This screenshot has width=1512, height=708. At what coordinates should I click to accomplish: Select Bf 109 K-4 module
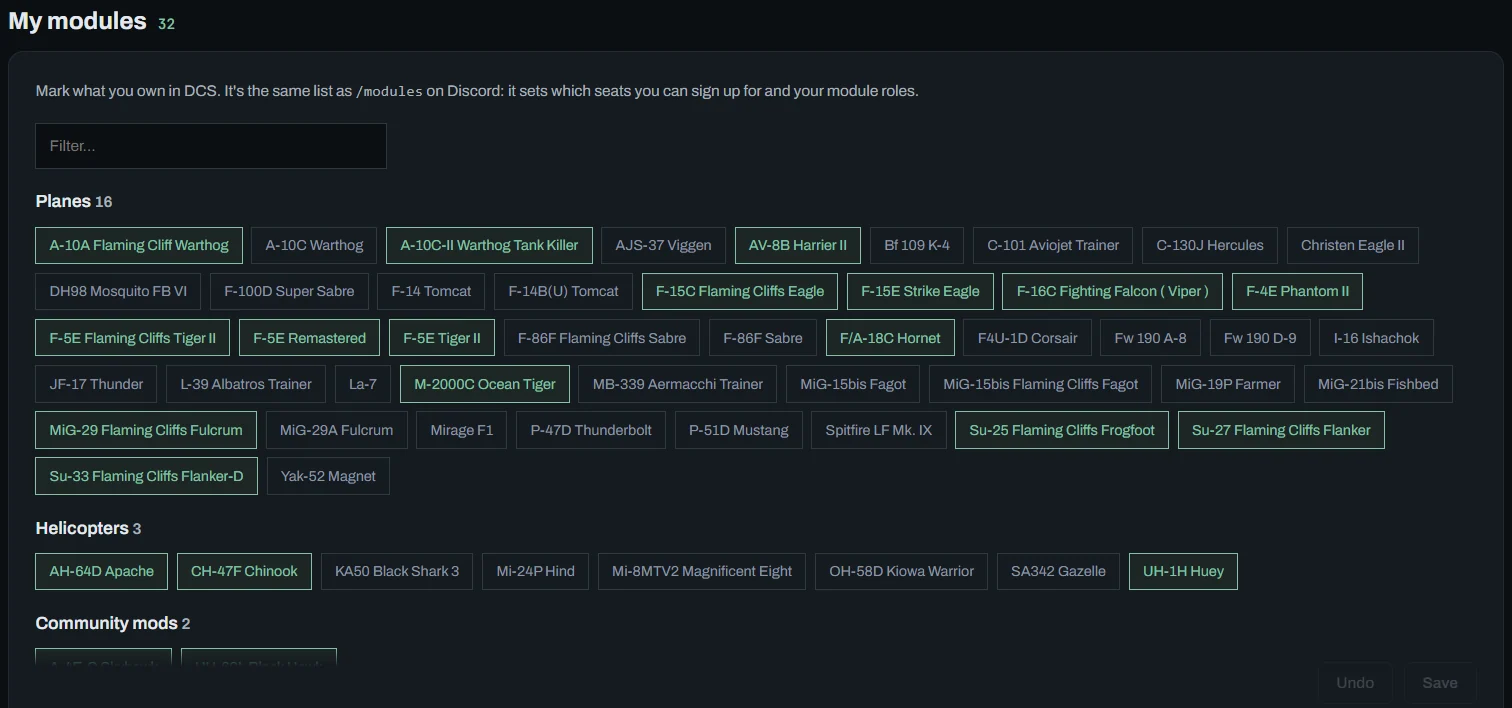pyautogui.click(x=917, y=245)
